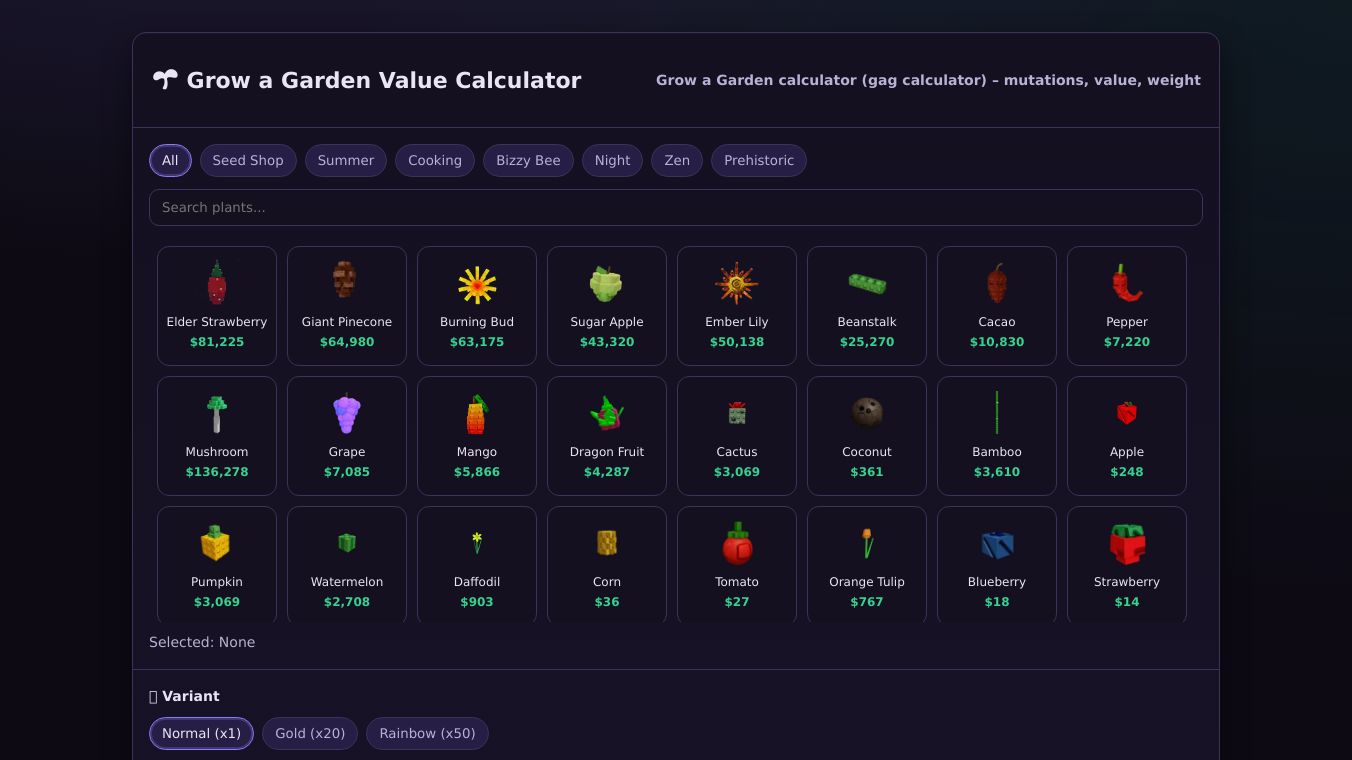This screenshot has width=1352, height=760.
Task: Select the Mushroom icon
Action: click(217, 414)
